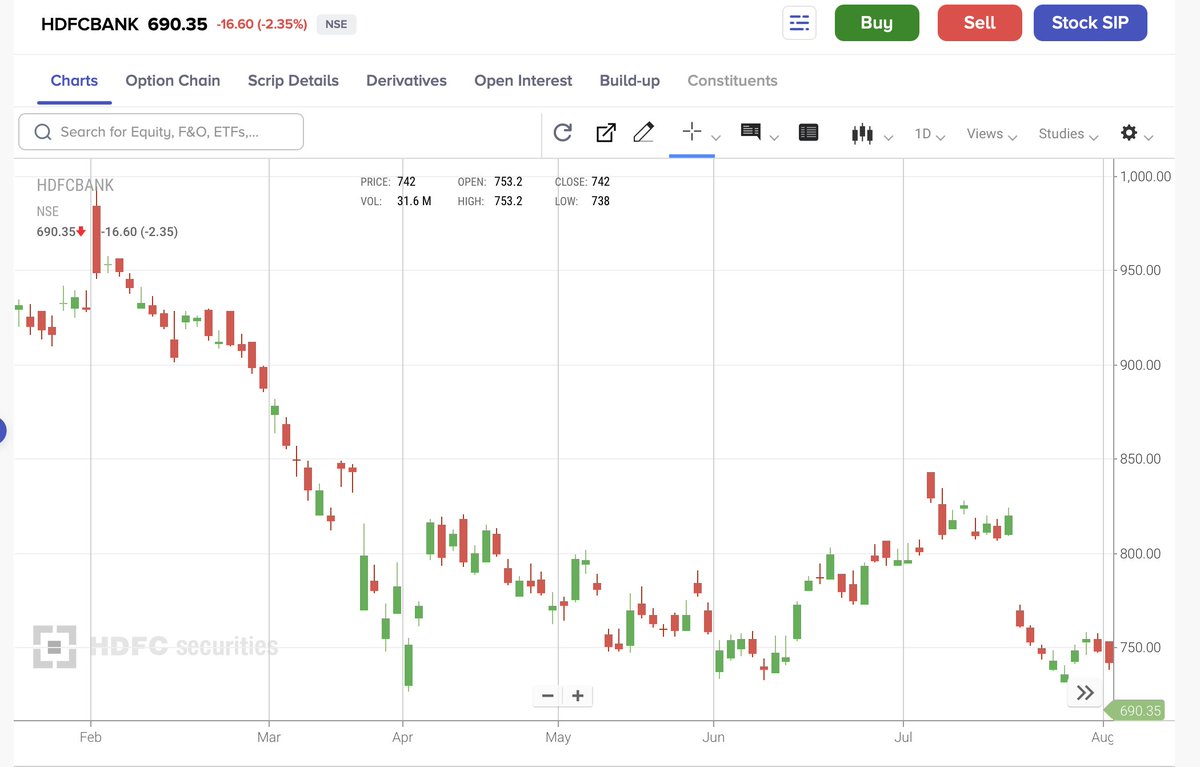The image size is (1200, 767).
Task: Refresh the chart with the reload icon
Action: [x=563, y=133]
